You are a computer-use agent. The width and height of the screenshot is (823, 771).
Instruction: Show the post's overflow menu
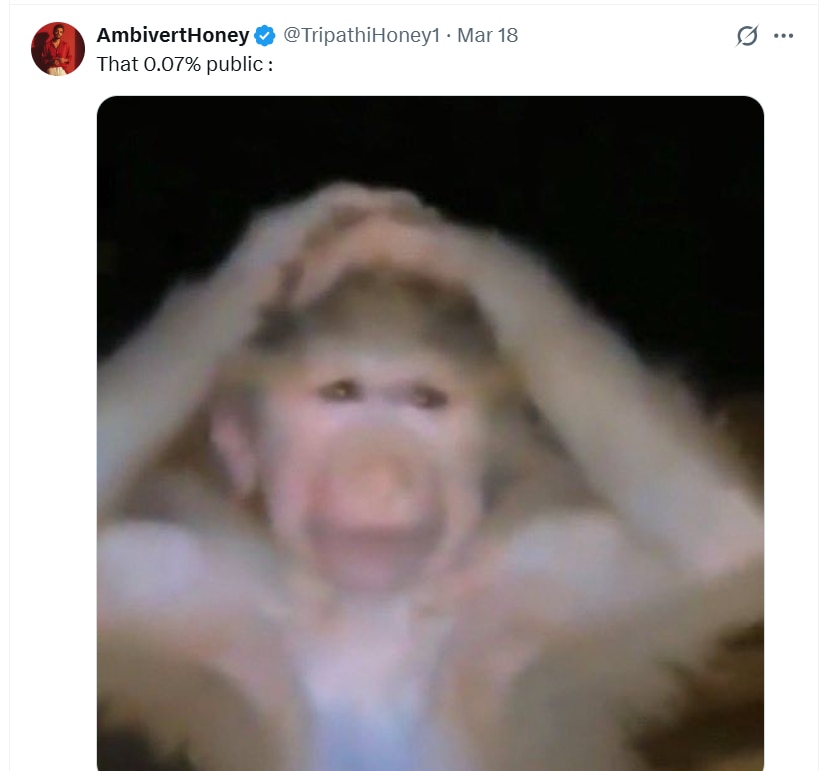tap(783, 36)
